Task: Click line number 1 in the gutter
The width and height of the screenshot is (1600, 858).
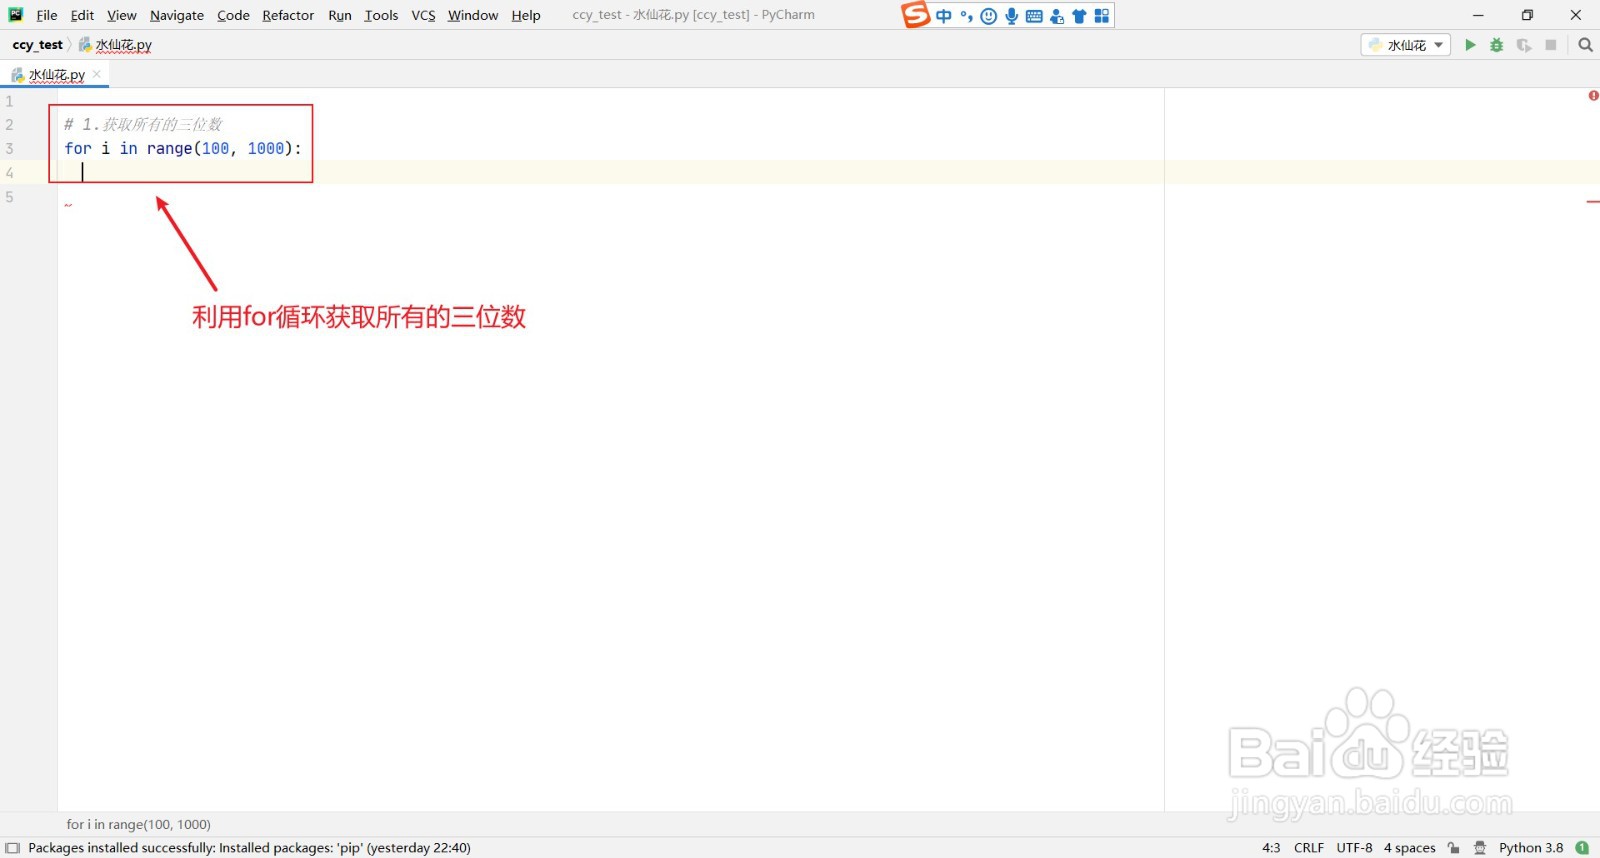Action: pyautogui.click(x=9, y=101)
